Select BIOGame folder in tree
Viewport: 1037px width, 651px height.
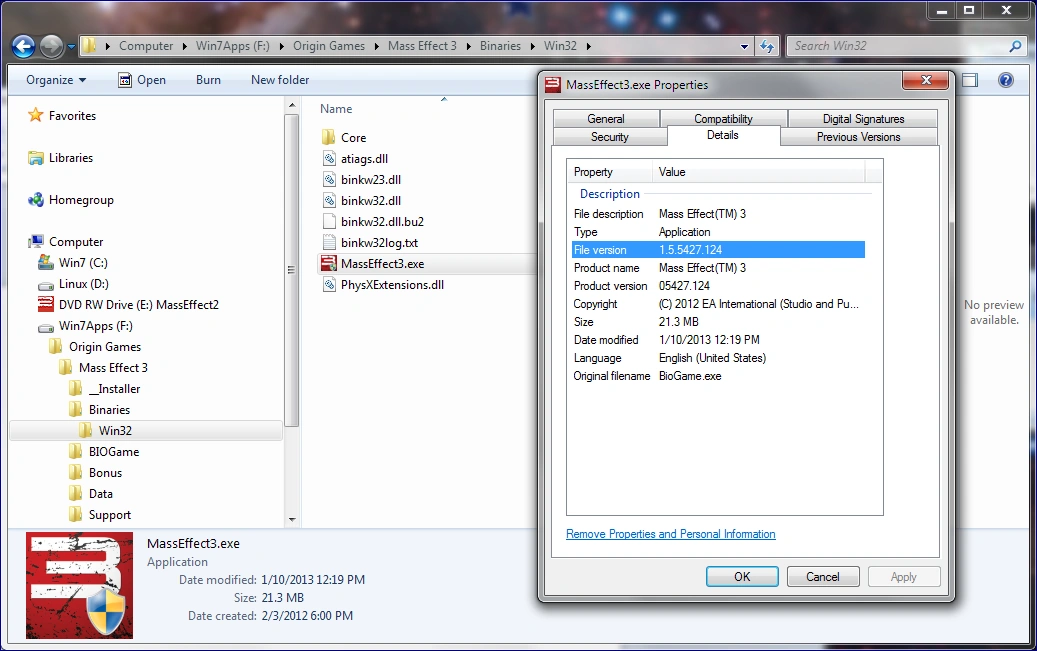point(104,452)
